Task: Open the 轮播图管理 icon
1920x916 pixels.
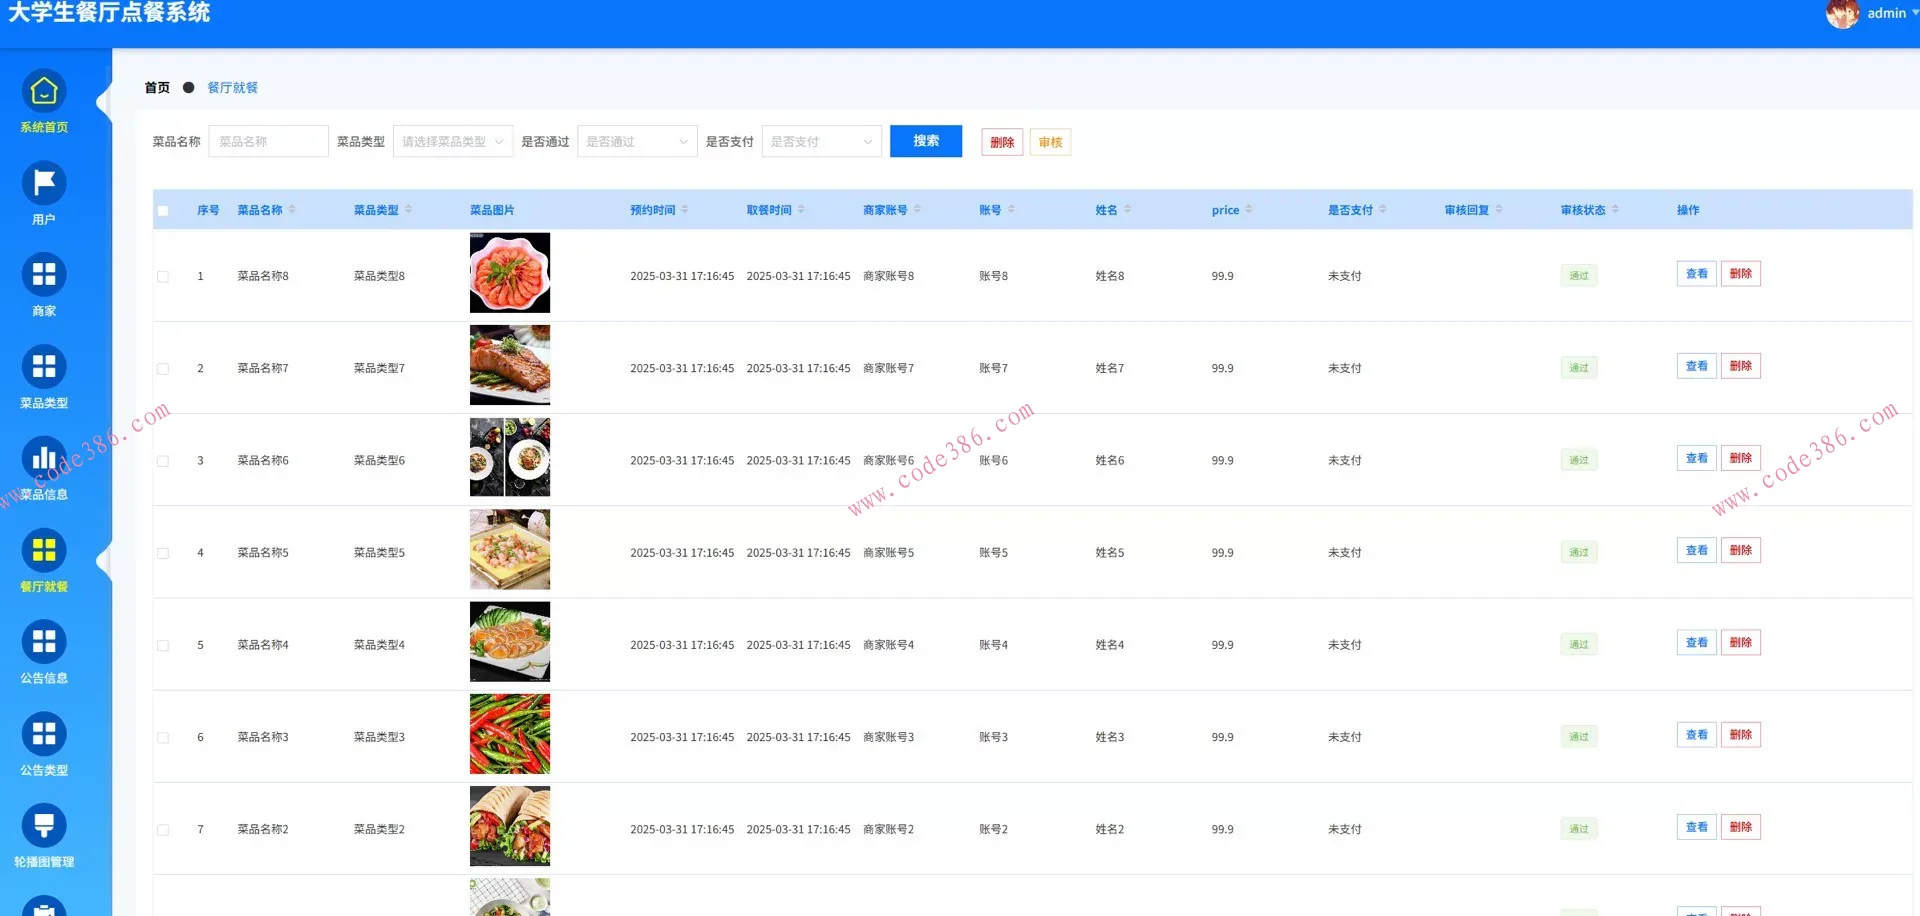Action: coord(44,826)
